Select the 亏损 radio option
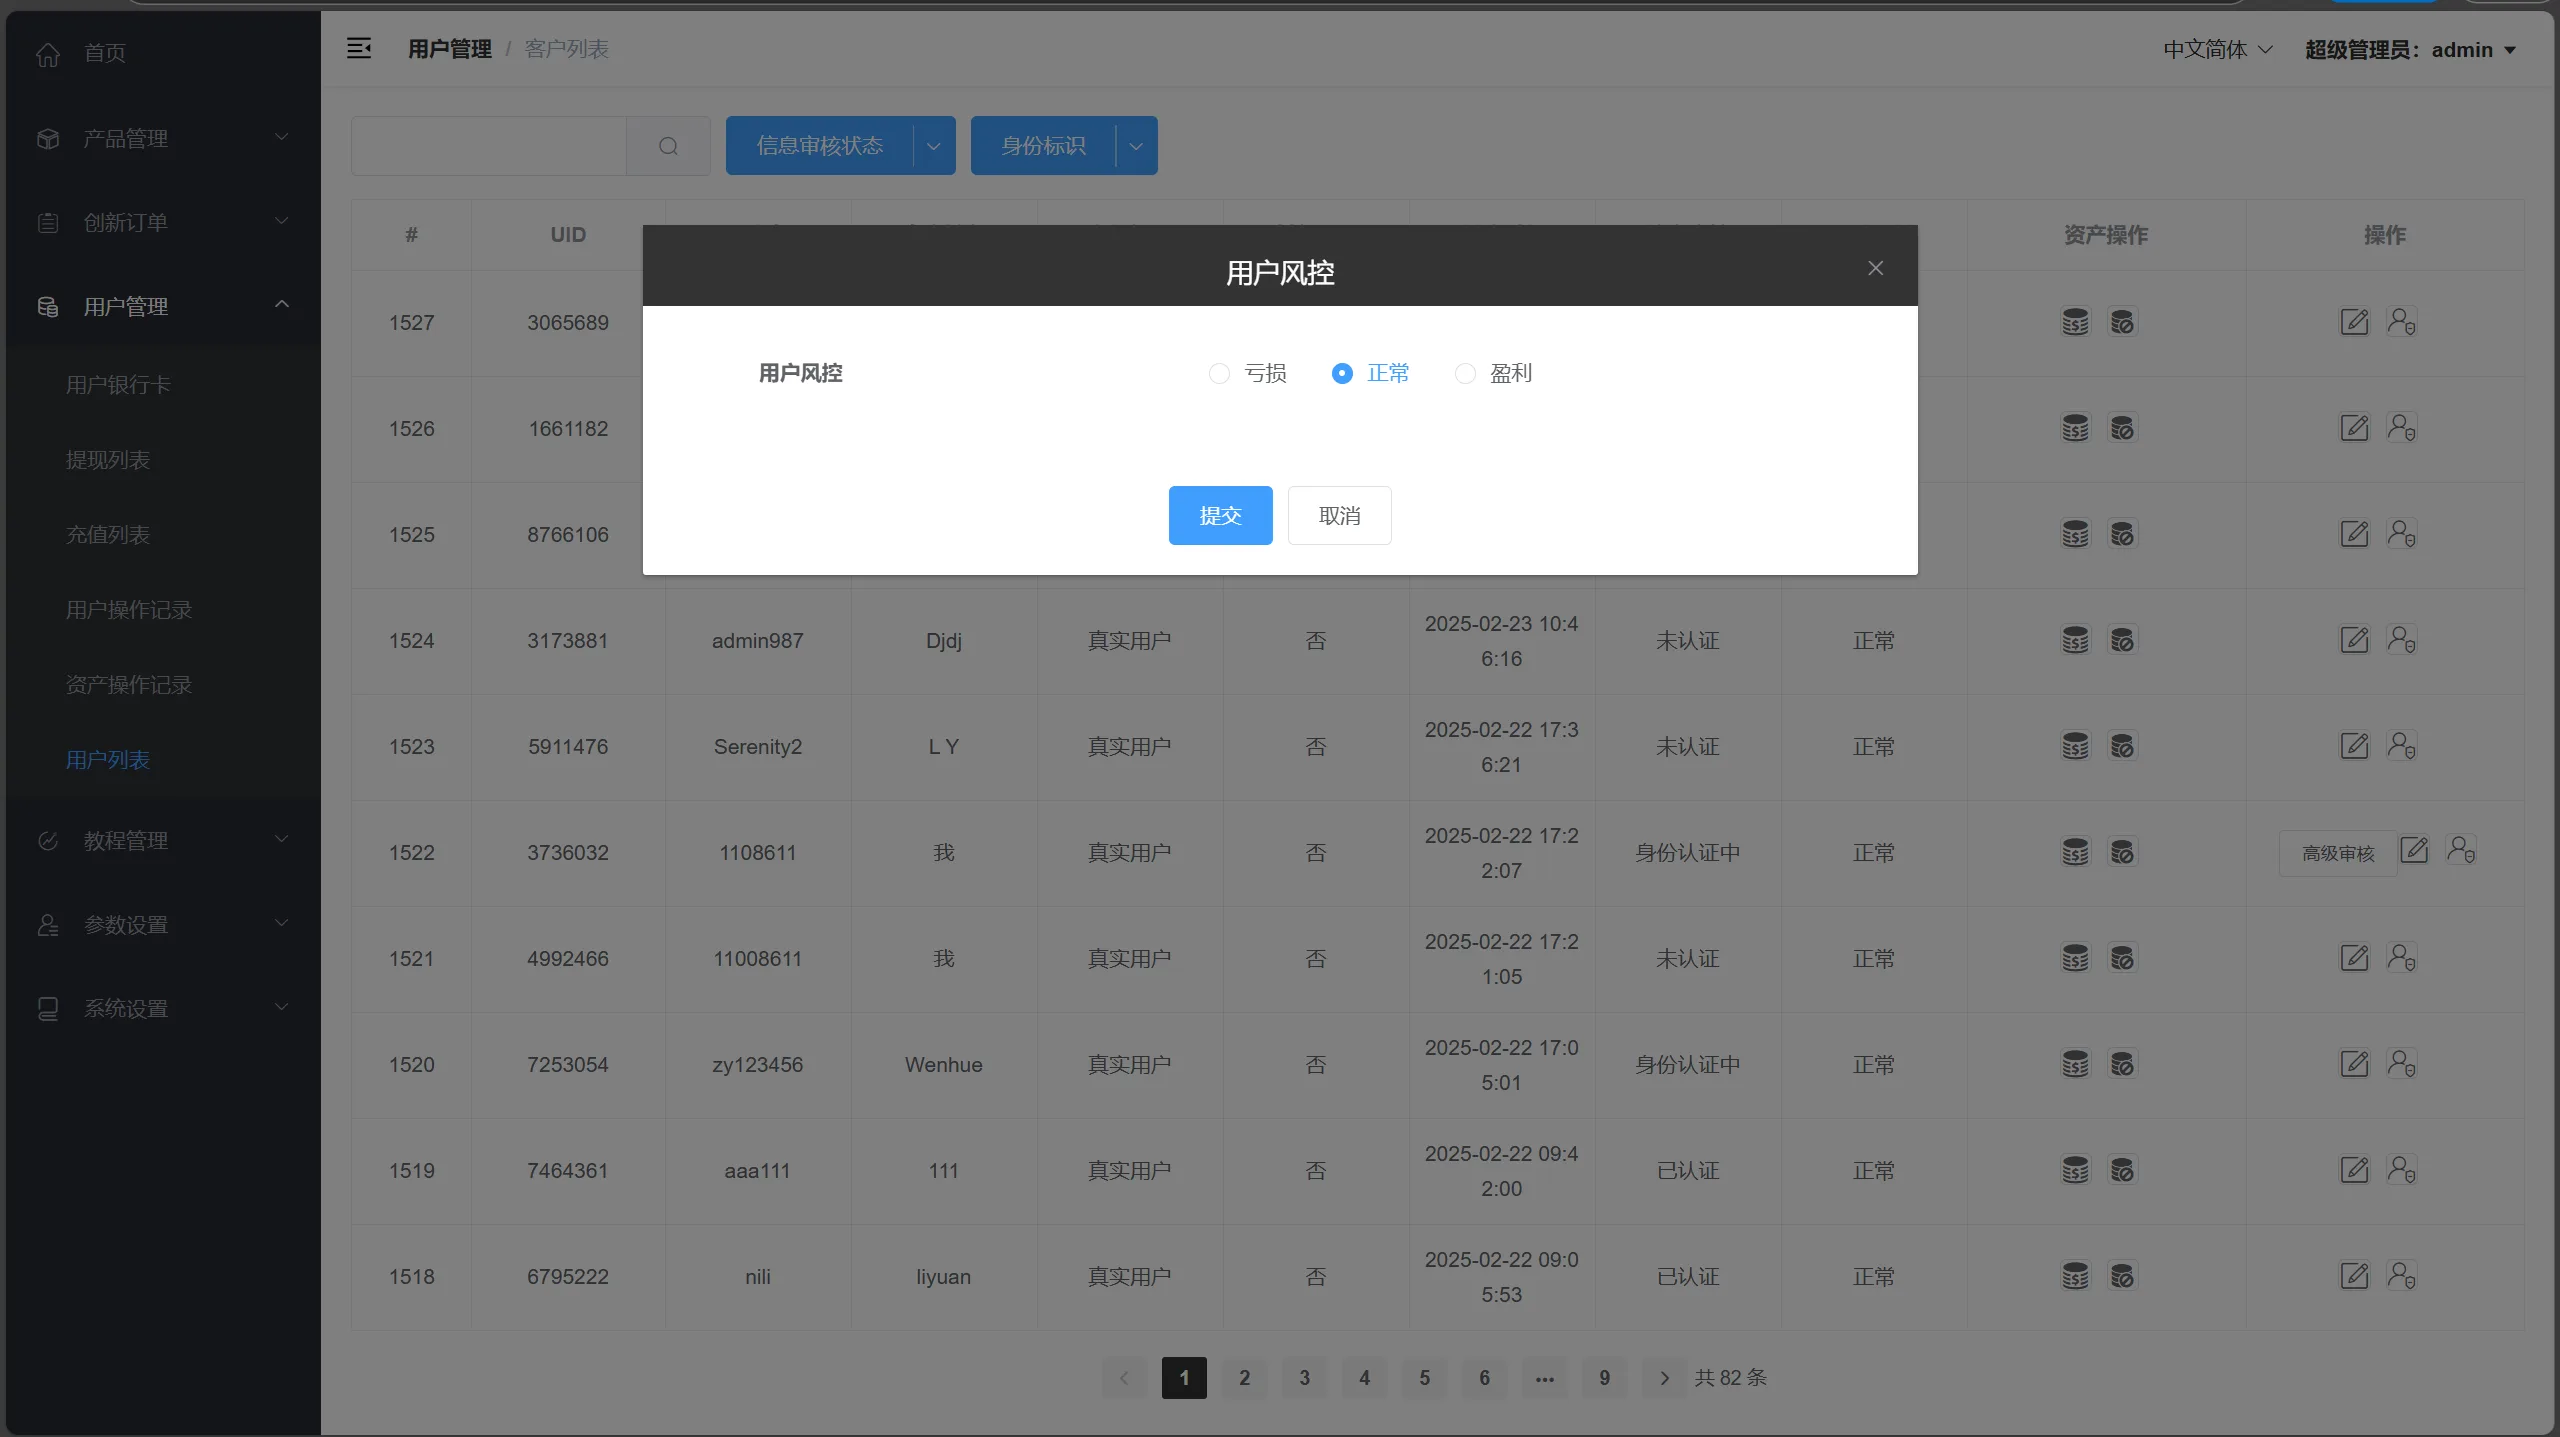 [1219, 373]
